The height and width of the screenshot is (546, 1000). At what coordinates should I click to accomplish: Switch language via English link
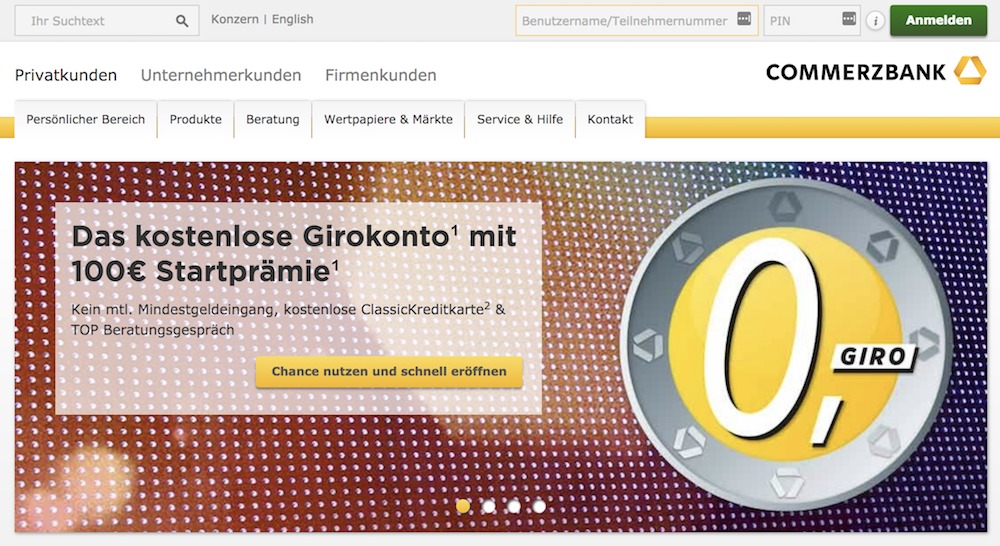[x=293, y=19]
